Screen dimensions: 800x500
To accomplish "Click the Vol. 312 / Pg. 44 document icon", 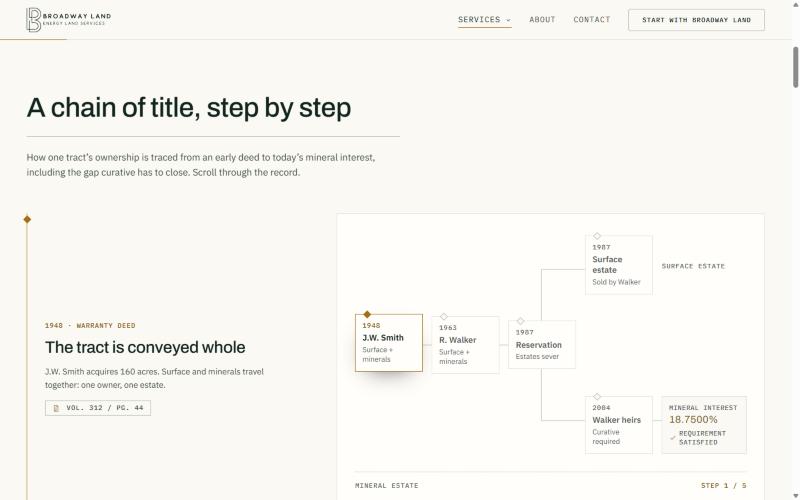I will [56, 408].
